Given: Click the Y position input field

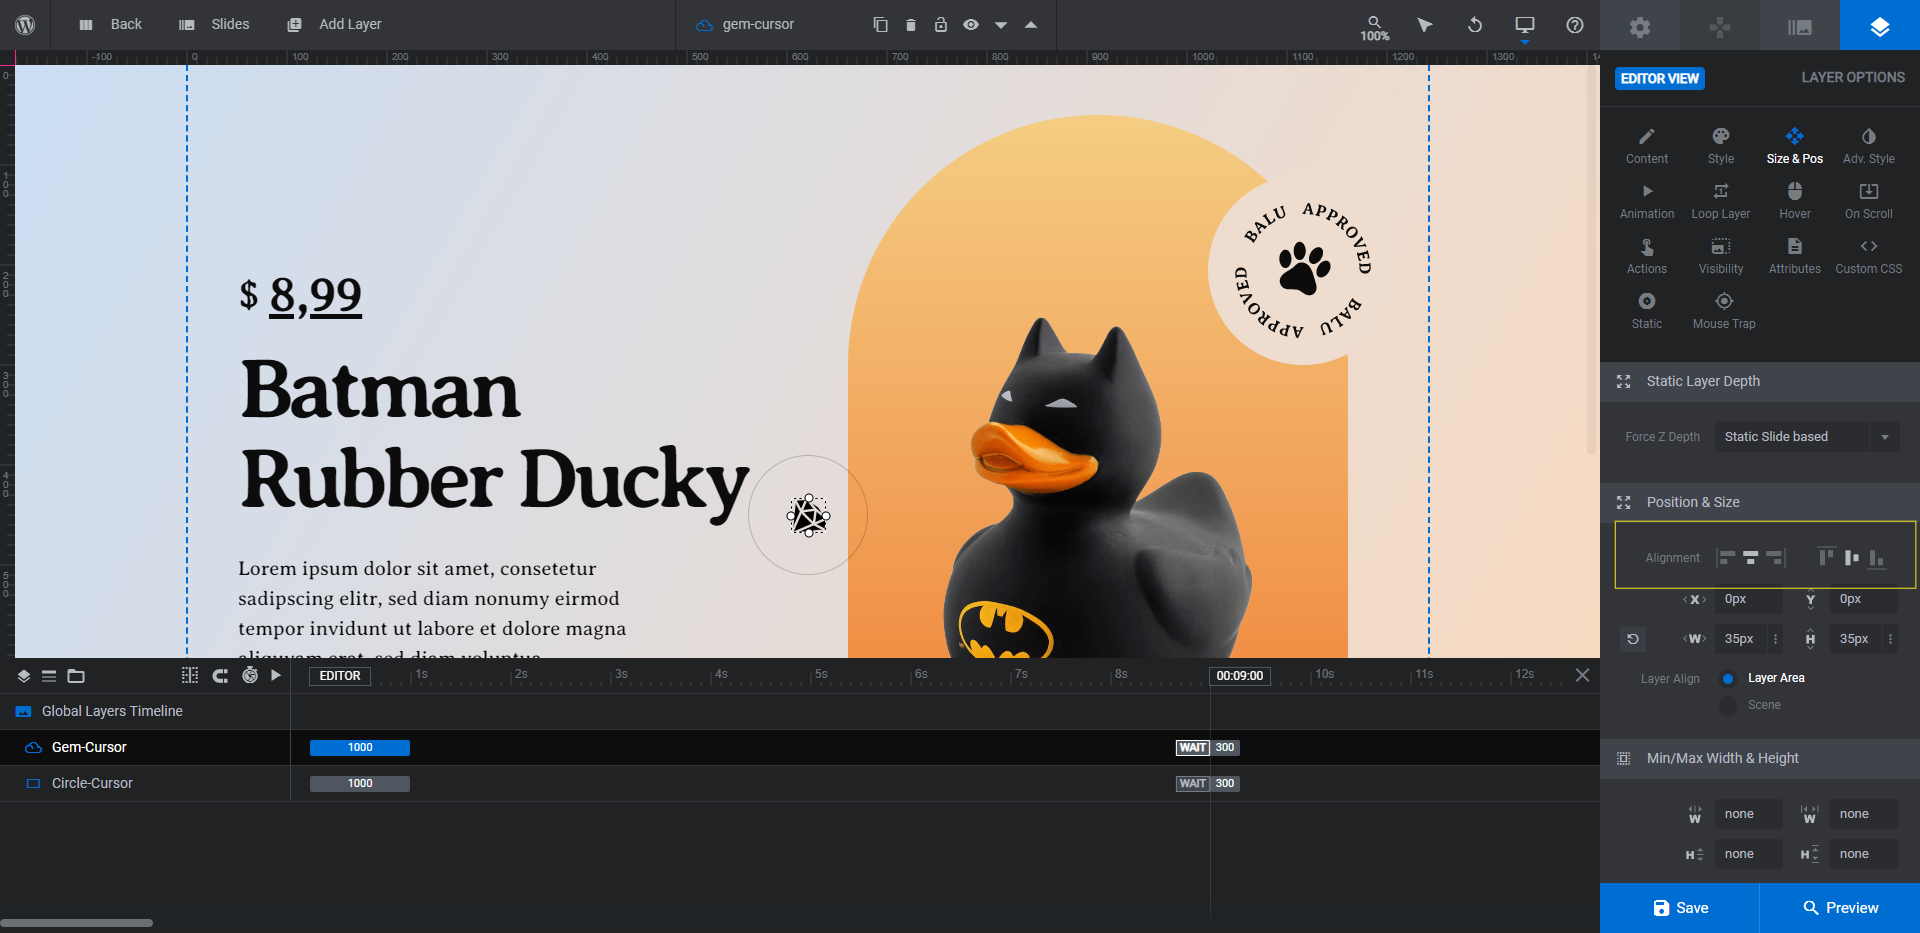Looking at the screenshot, I should pyautogui.click(x=1864, y=599).
